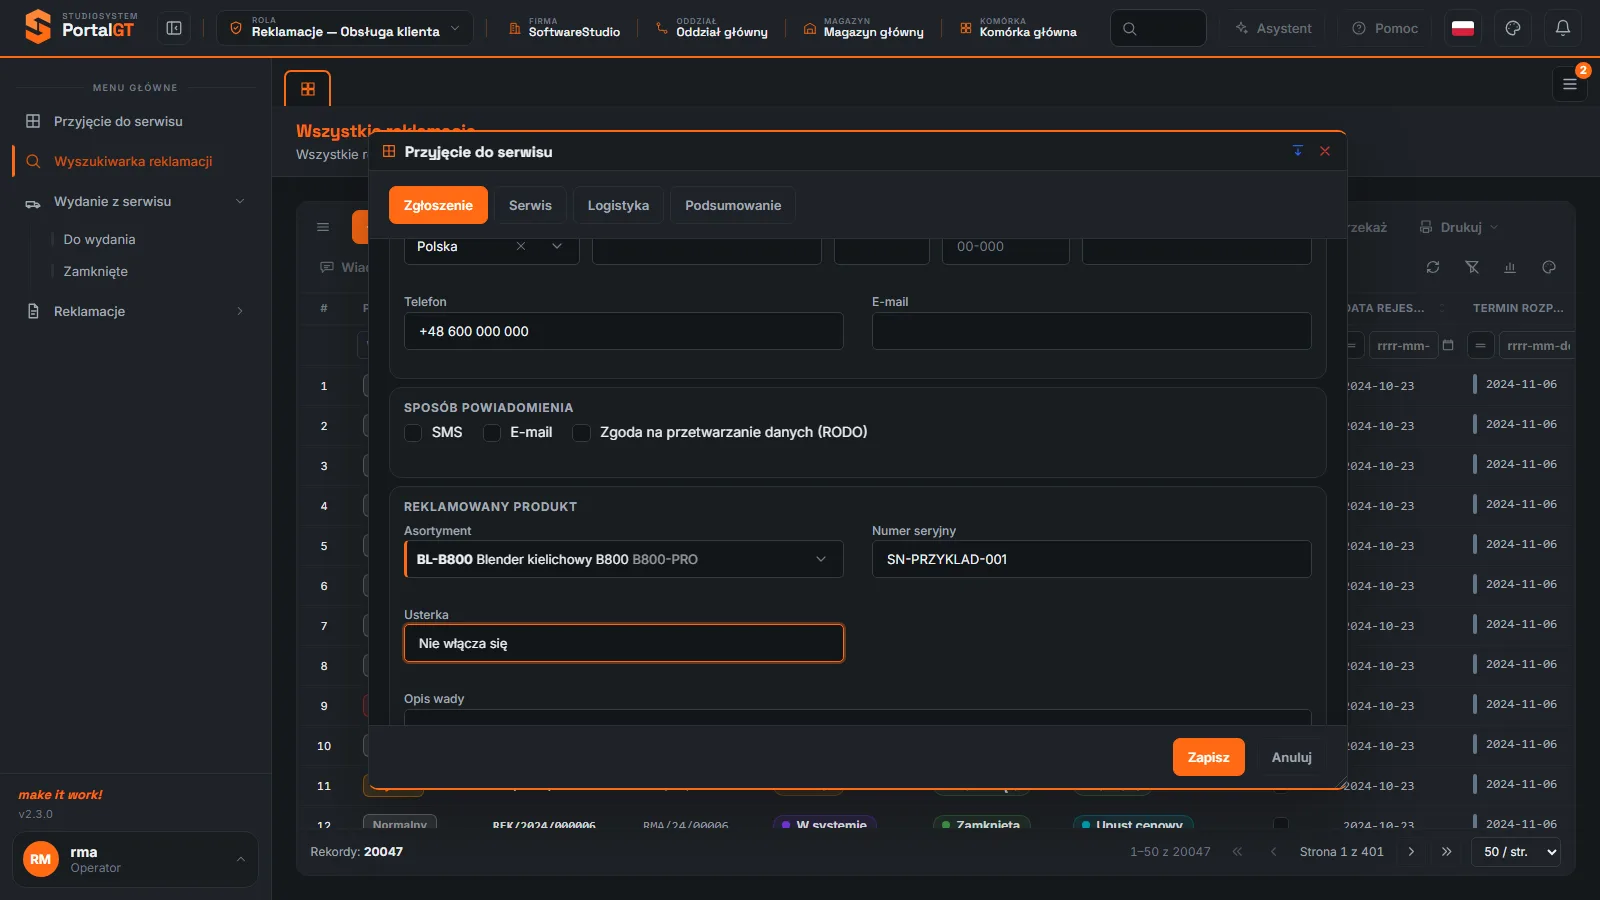Click the E-mail input field
The width and height of the screenshot is (1600, 900).
coord(1092,331)
